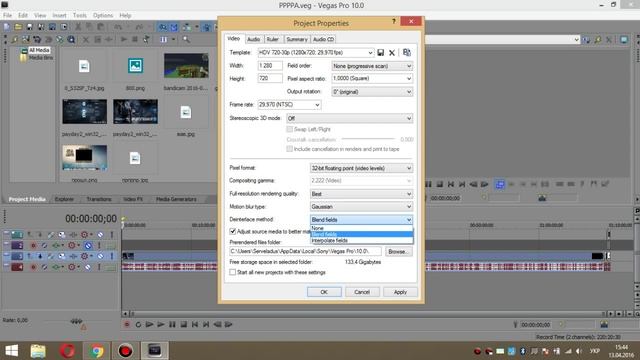Delete the selected template with X icon
The width and height of the screenshot is (640, 360).
coord(392,52)
